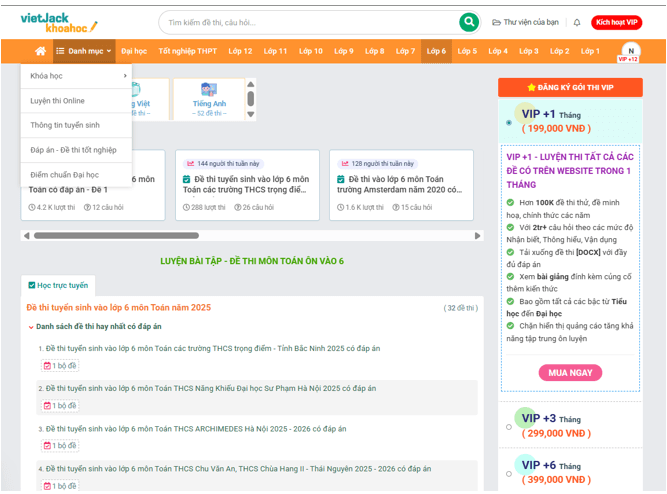Image resolution: width=667 pixels, height=494 pixels.
Task: Choose the VIP +3 Tháng plan
Action: [x=509, y=427]
